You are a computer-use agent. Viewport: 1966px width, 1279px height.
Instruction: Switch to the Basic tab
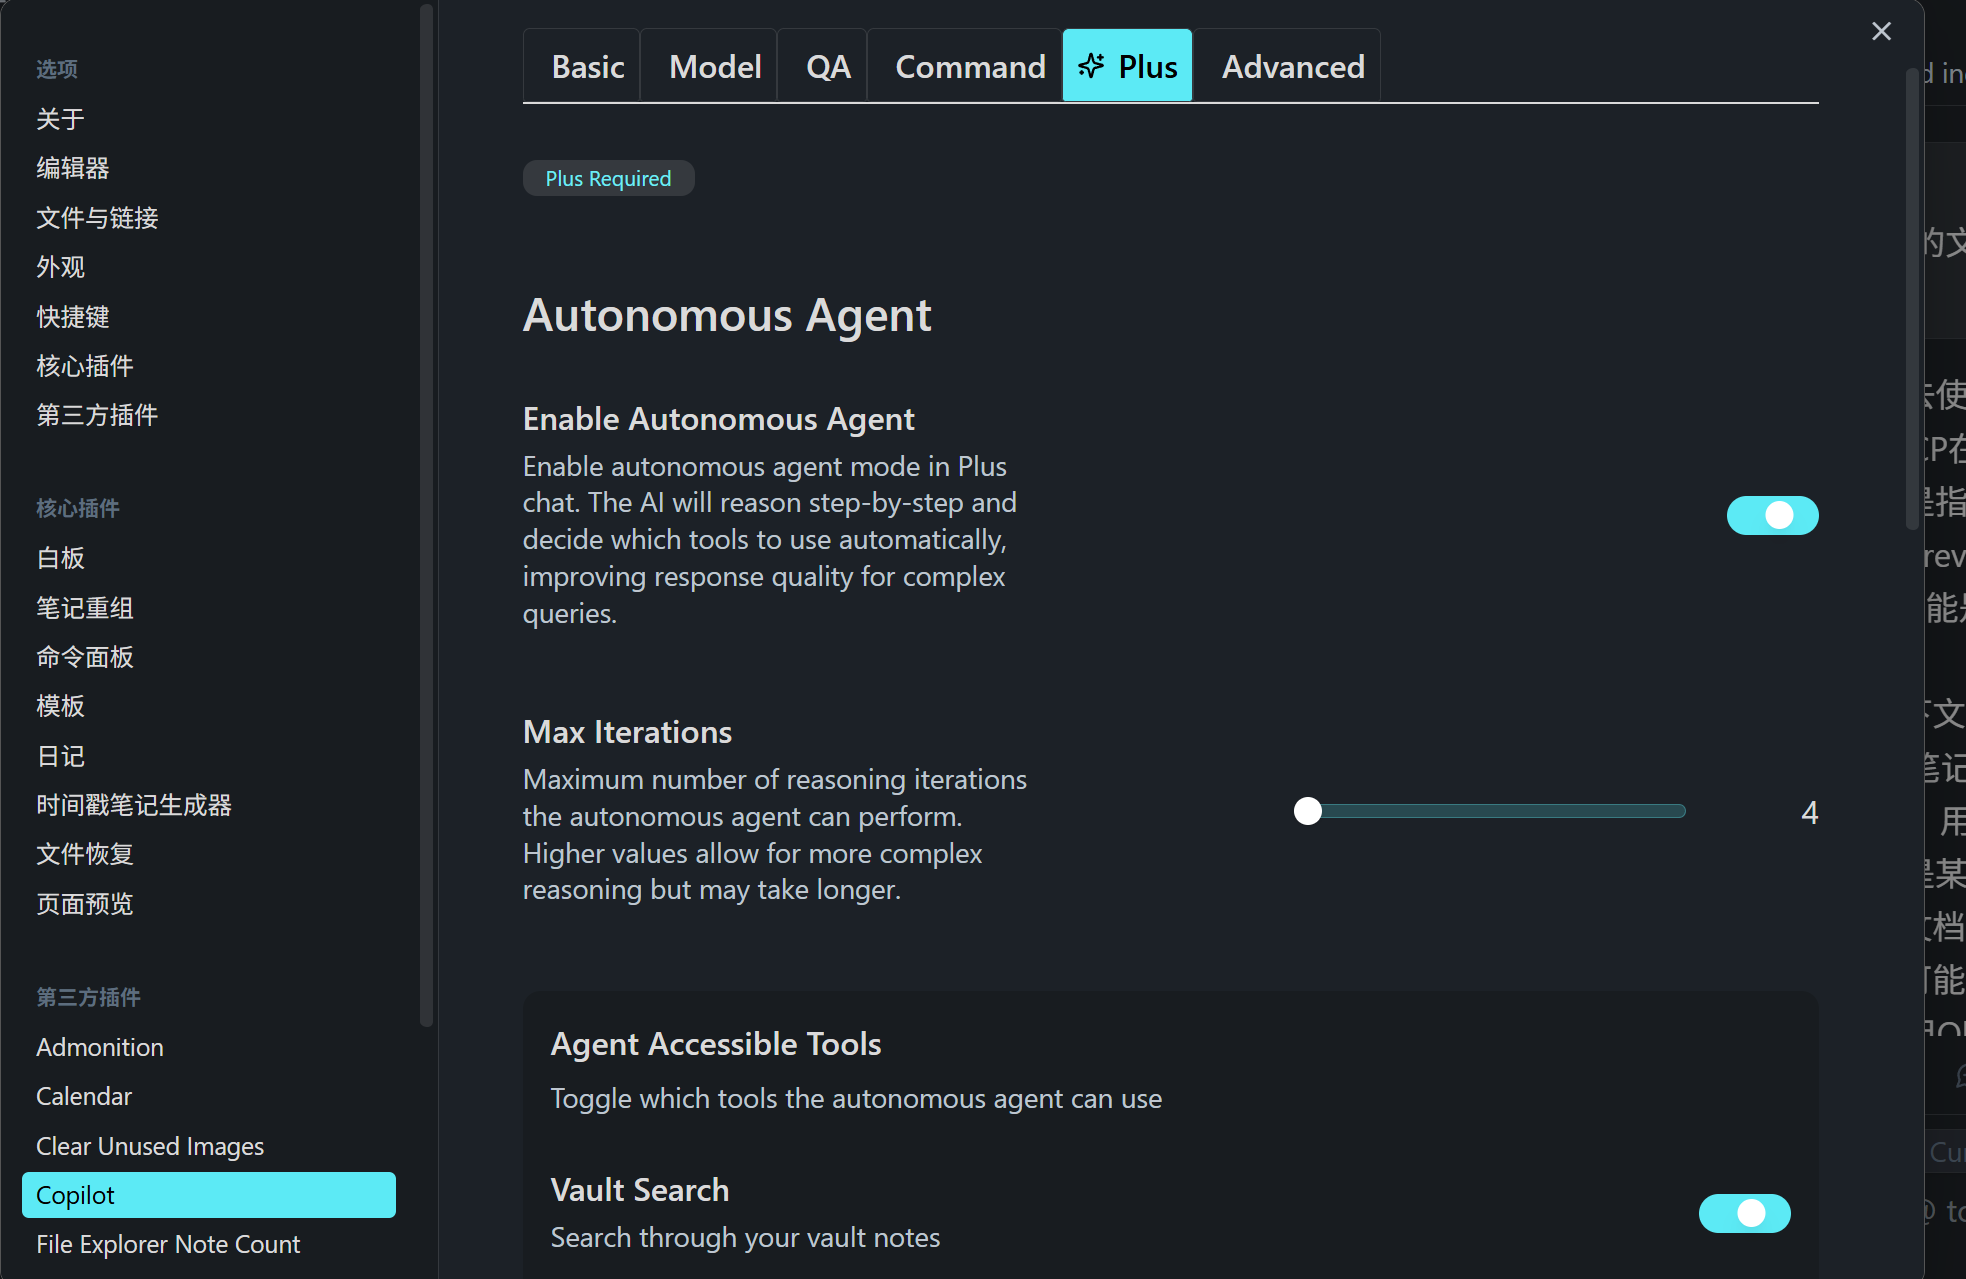coord(587,67)
